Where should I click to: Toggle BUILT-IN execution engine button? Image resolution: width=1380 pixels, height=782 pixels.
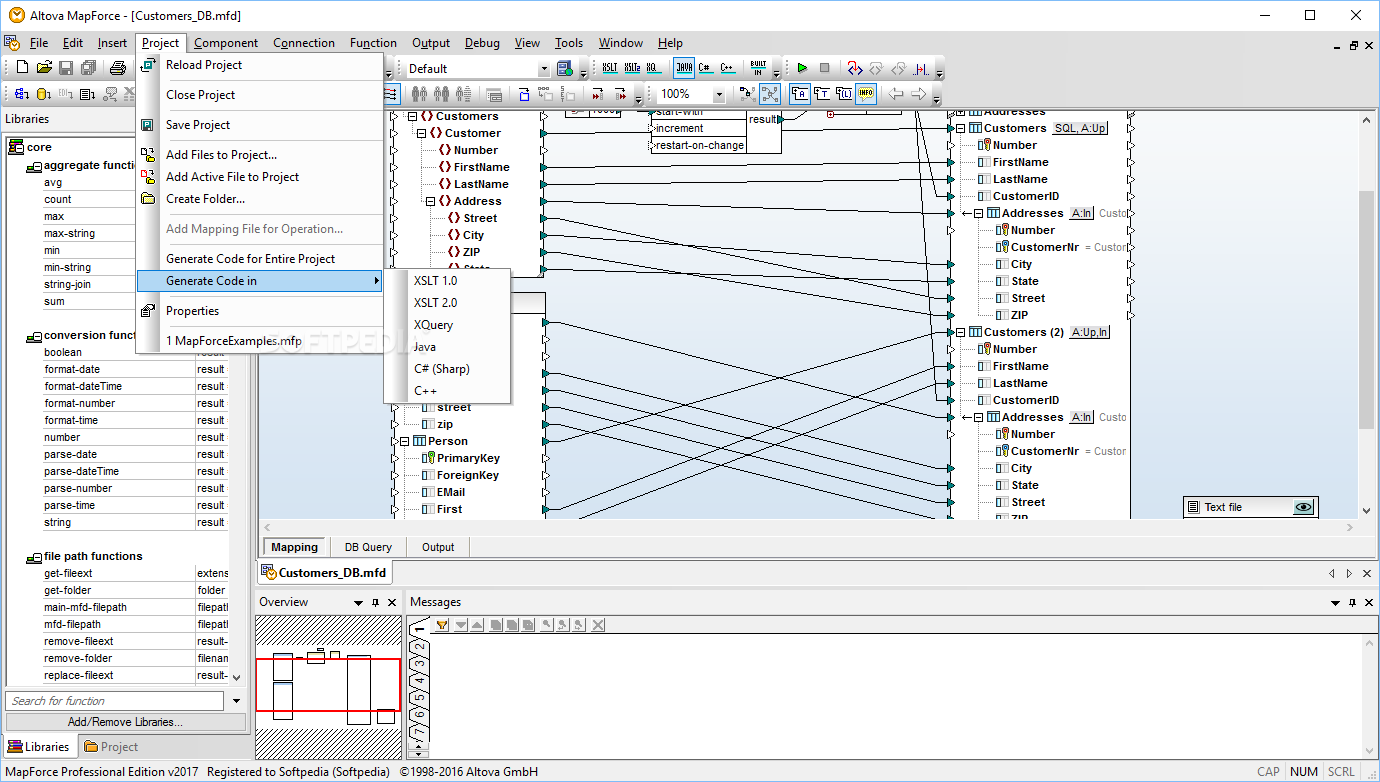click(759, 68)
